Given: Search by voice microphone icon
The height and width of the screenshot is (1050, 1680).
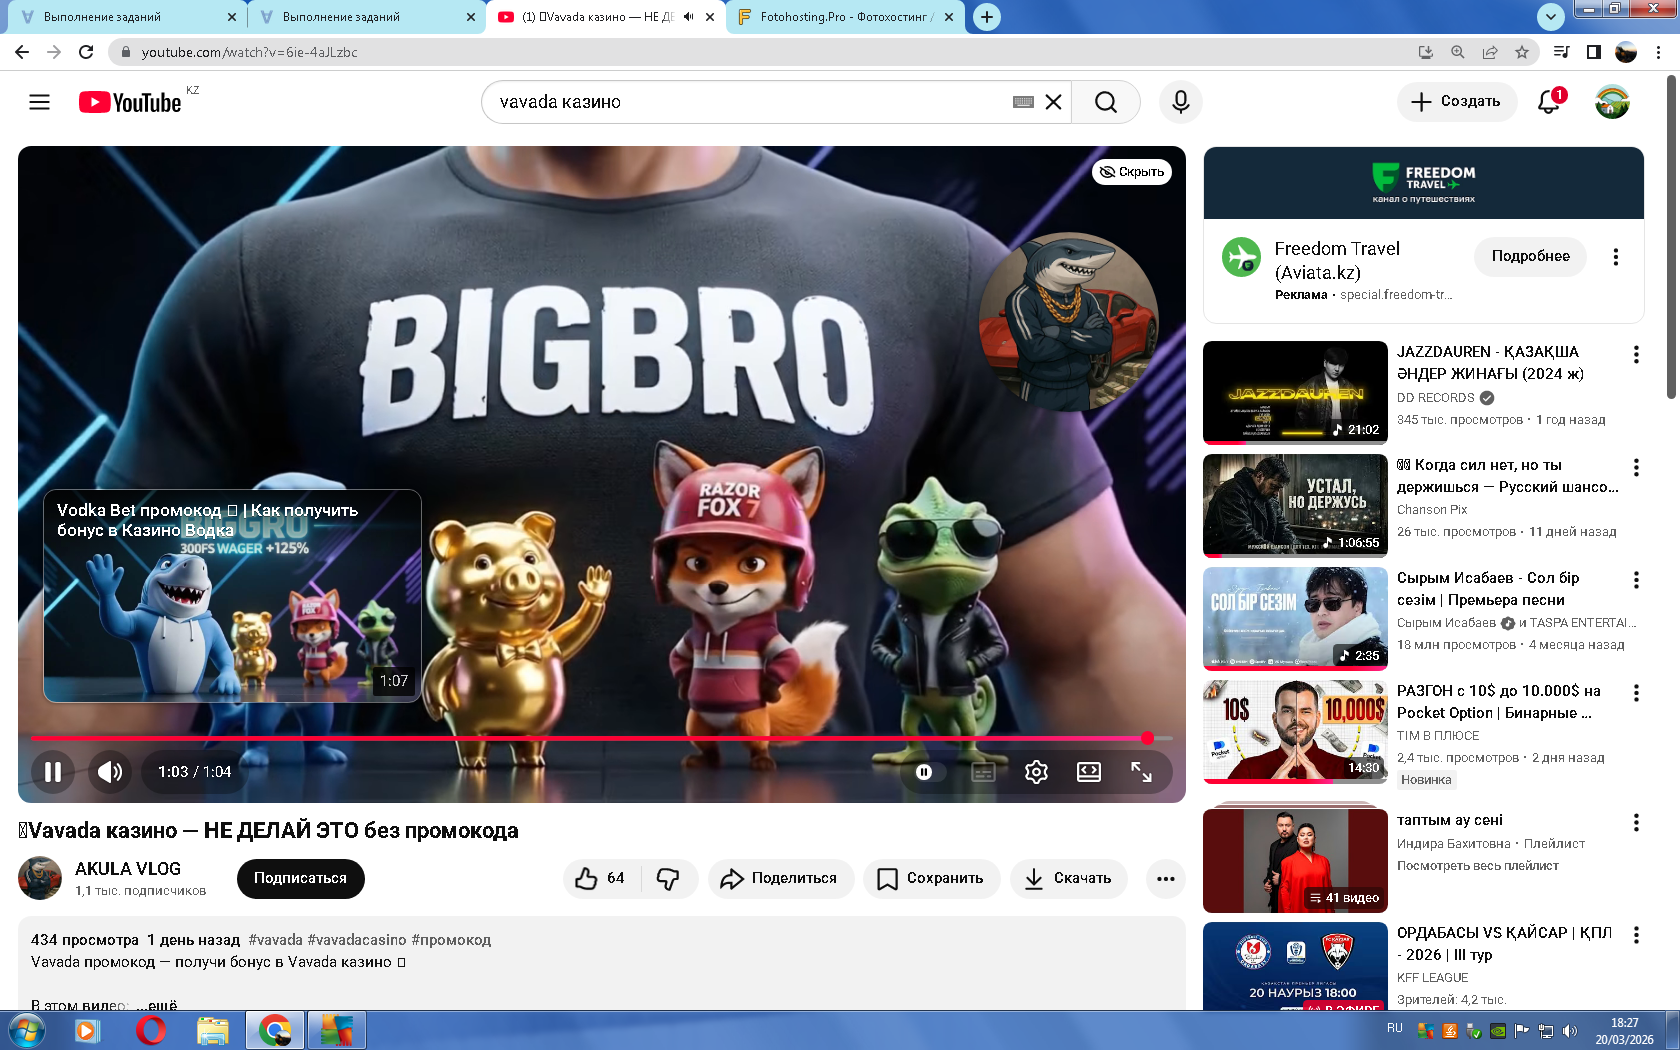Looking at the screenshot, I should tap(1180, 102).
